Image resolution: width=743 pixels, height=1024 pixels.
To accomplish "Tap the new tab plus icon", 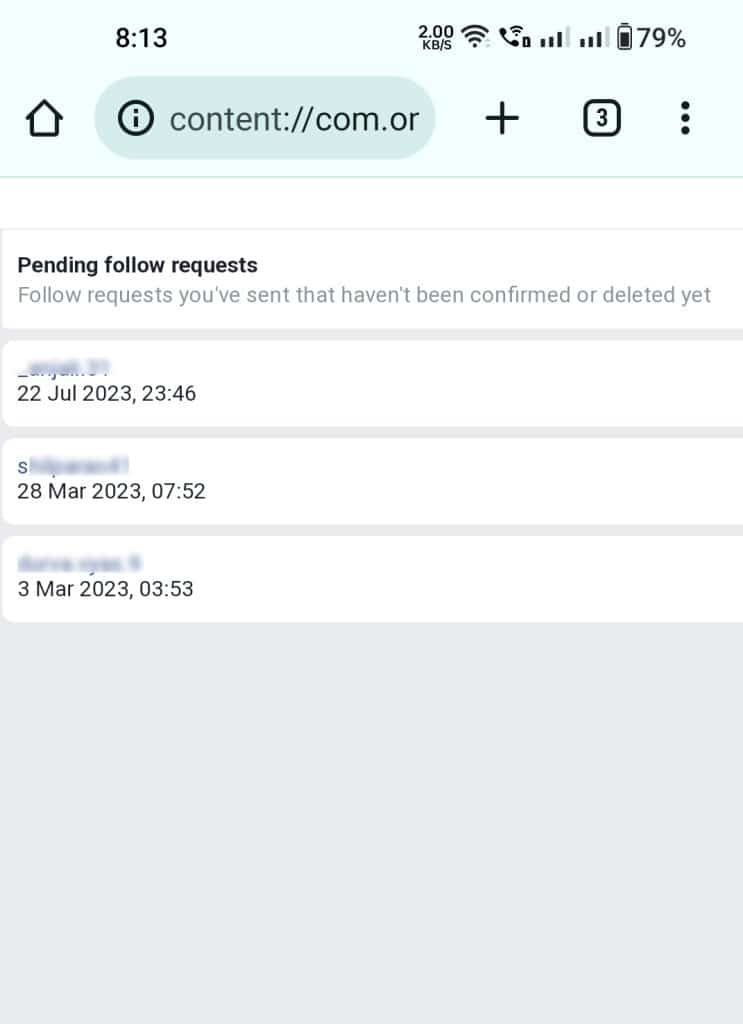I will click(x=502, y=117).
